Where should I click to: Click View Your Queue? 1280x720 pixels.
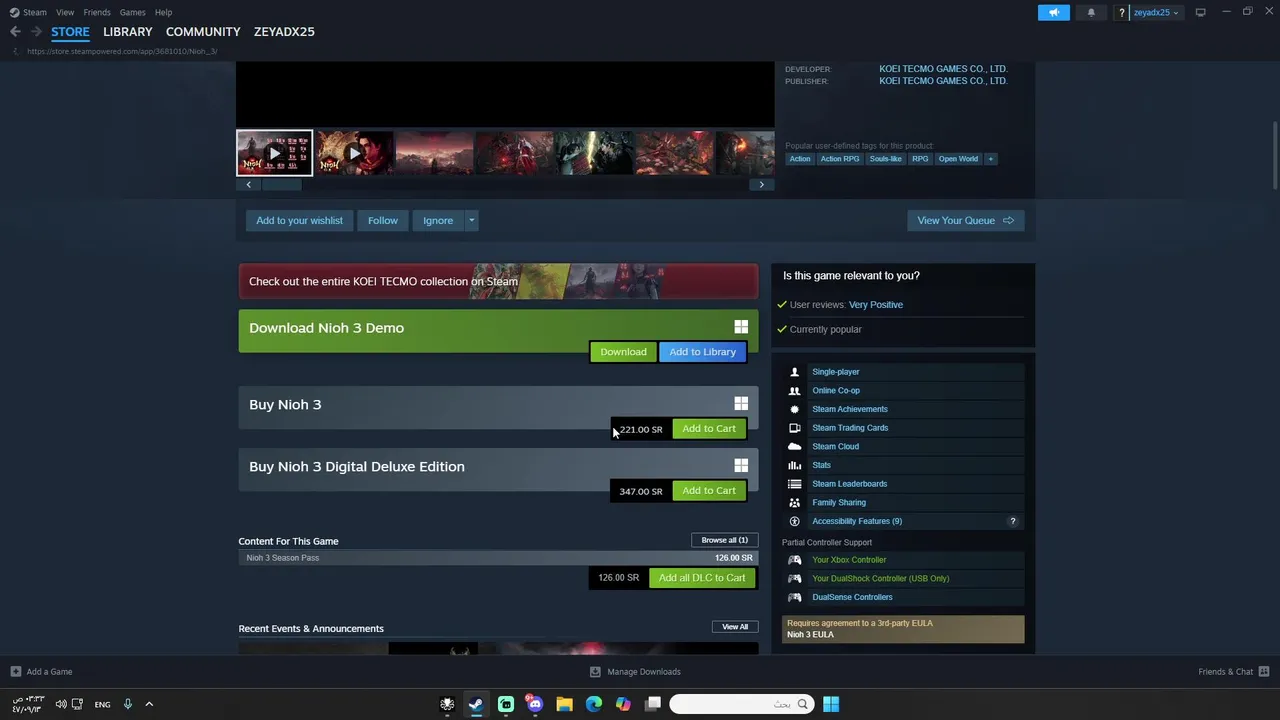(965, 221)
